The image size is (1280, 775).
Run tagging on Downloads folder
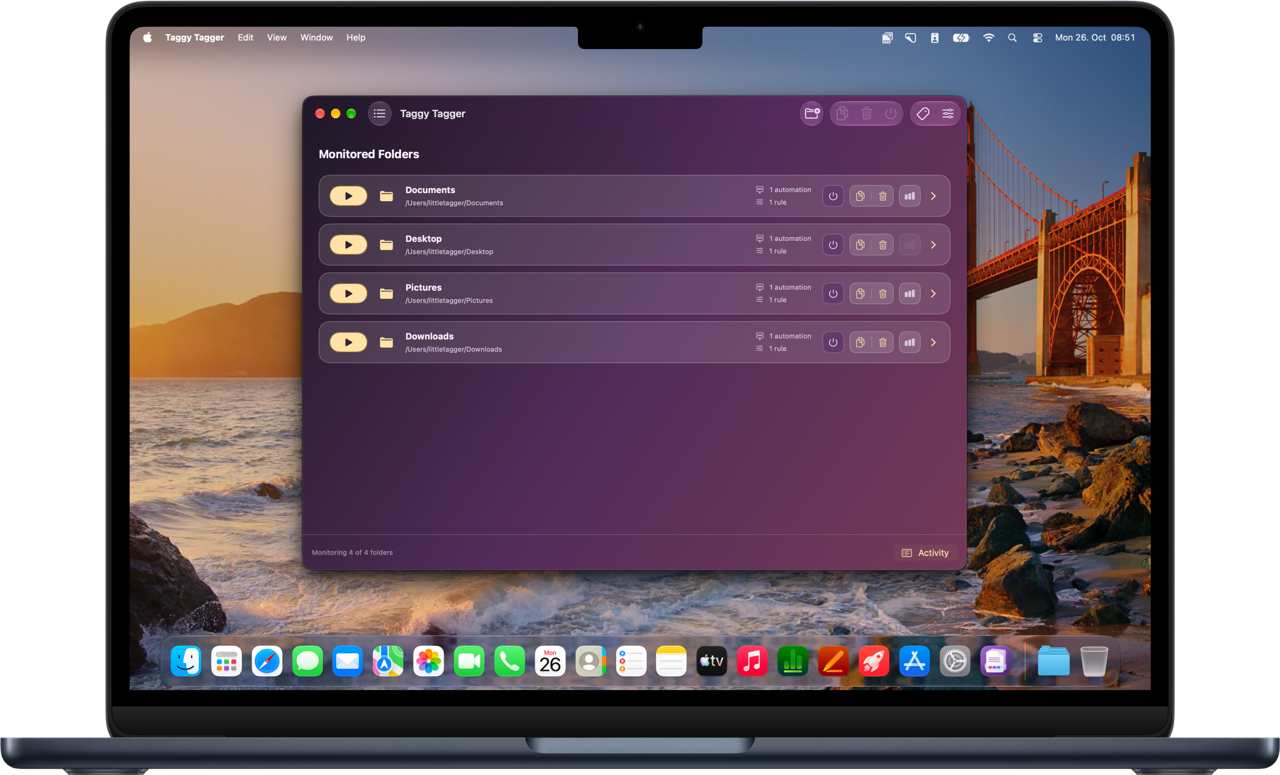point(348,342)
